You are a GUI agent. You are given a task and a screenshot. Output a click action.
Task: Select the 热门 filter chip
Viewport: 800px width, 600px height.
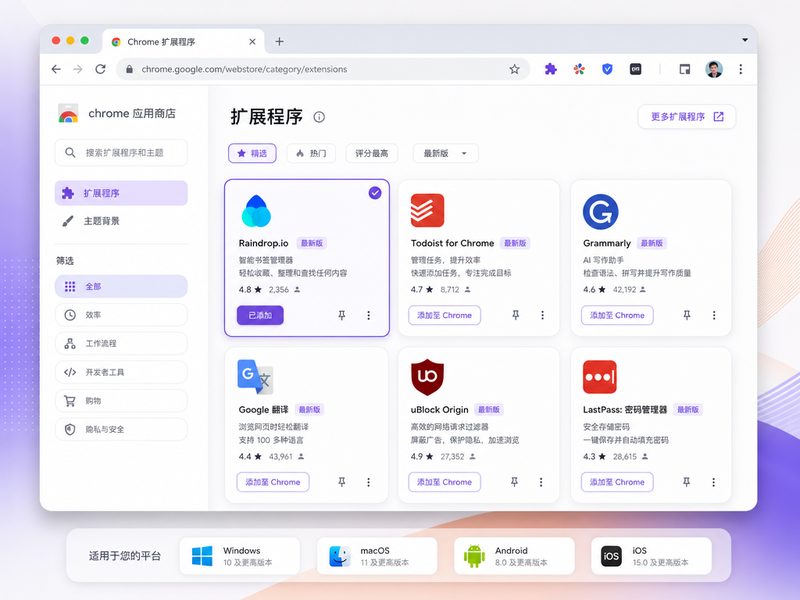[x=311, y=153]
